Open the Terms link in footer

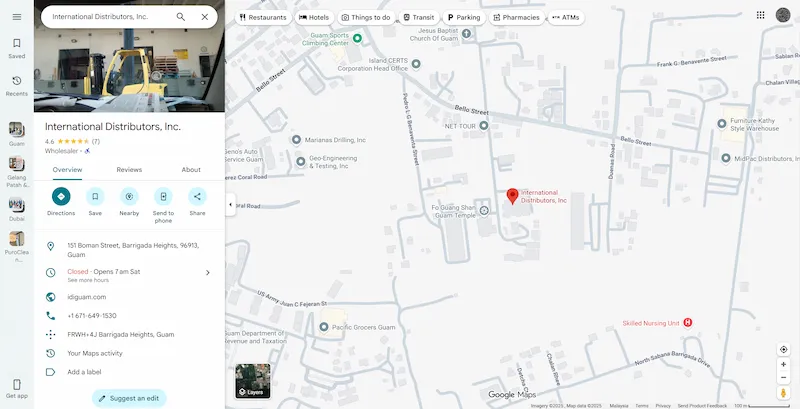[642, 406]
